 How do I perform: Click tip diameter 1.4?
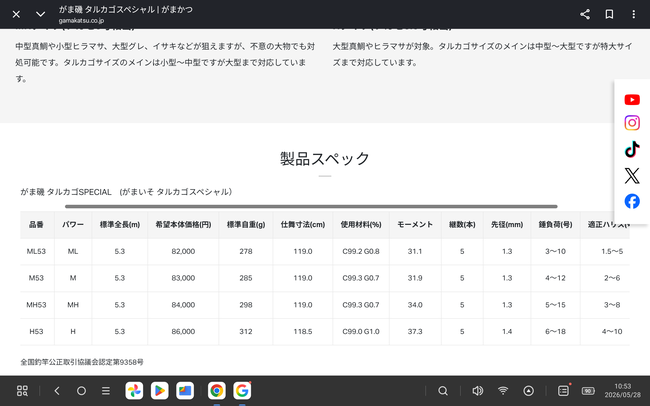pyautogui.click(x=507, y=332)
